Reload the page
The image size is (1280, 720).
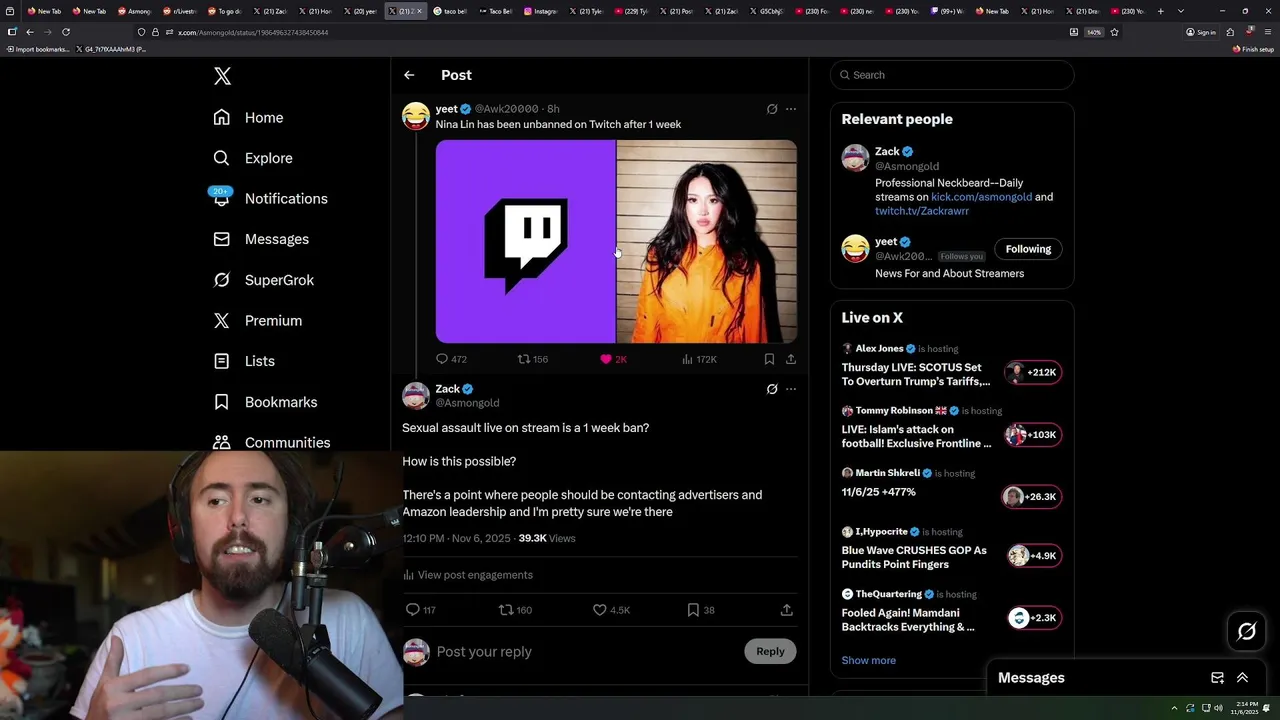tap(66, 32)
